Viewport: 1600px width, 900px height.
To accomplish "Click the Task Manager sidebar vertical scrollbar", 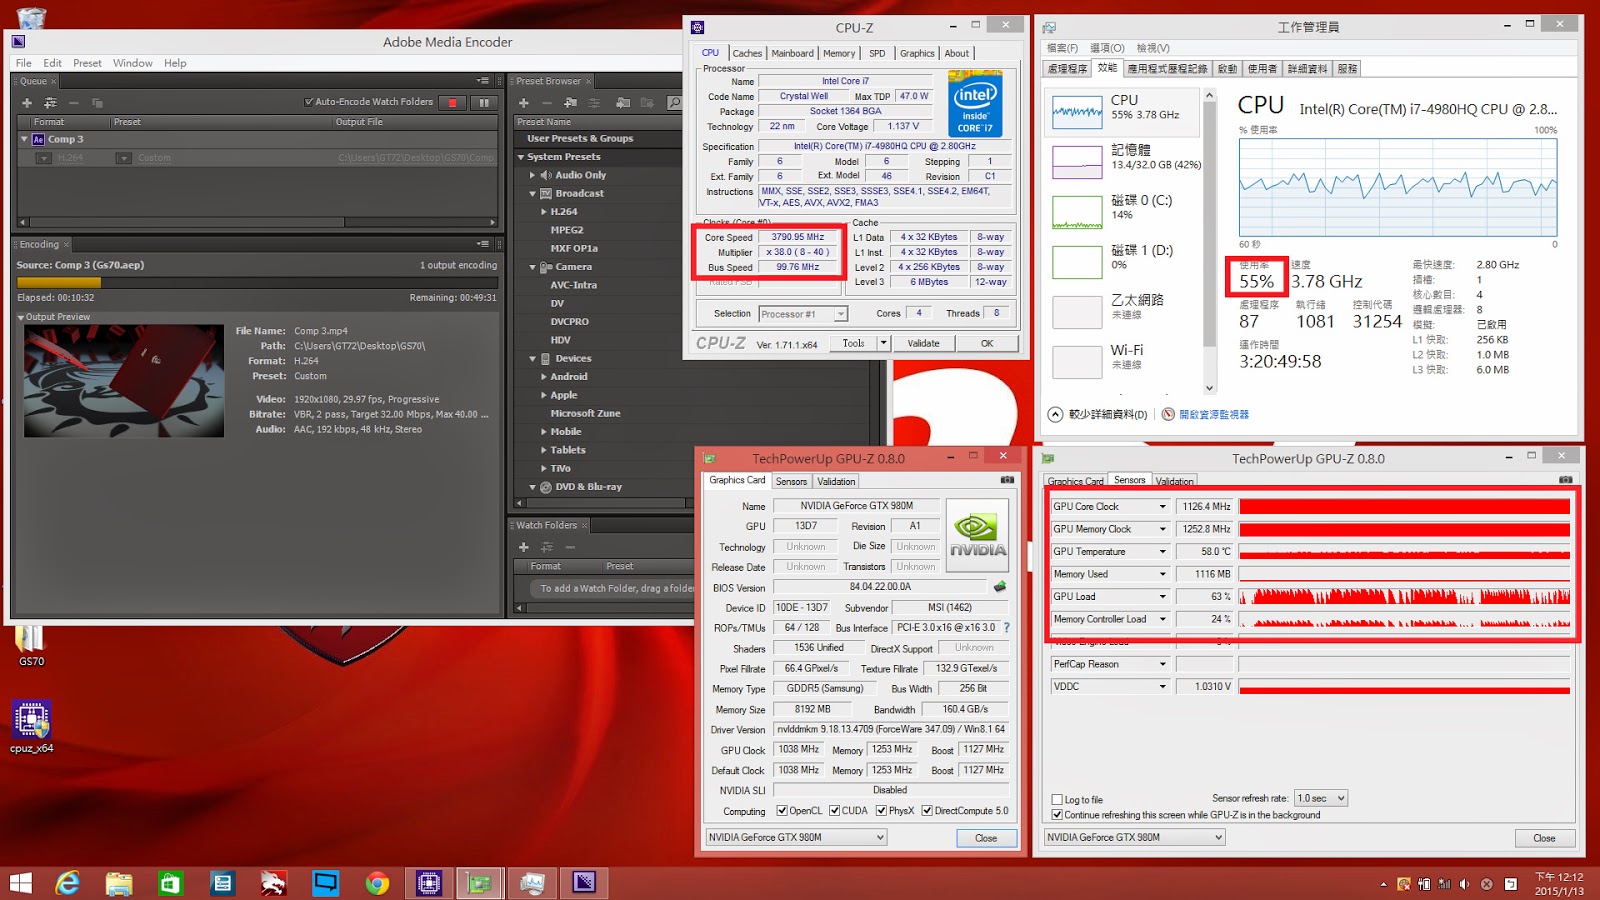I will point(1209,241).
